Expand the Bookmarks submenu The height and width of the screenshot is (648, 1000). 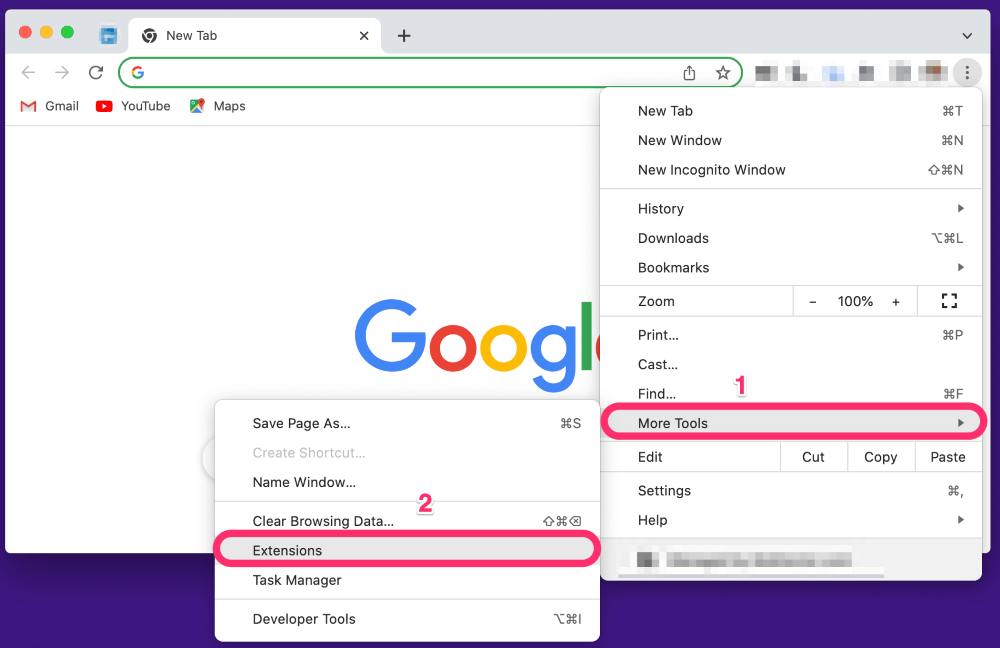pos(791,267)
